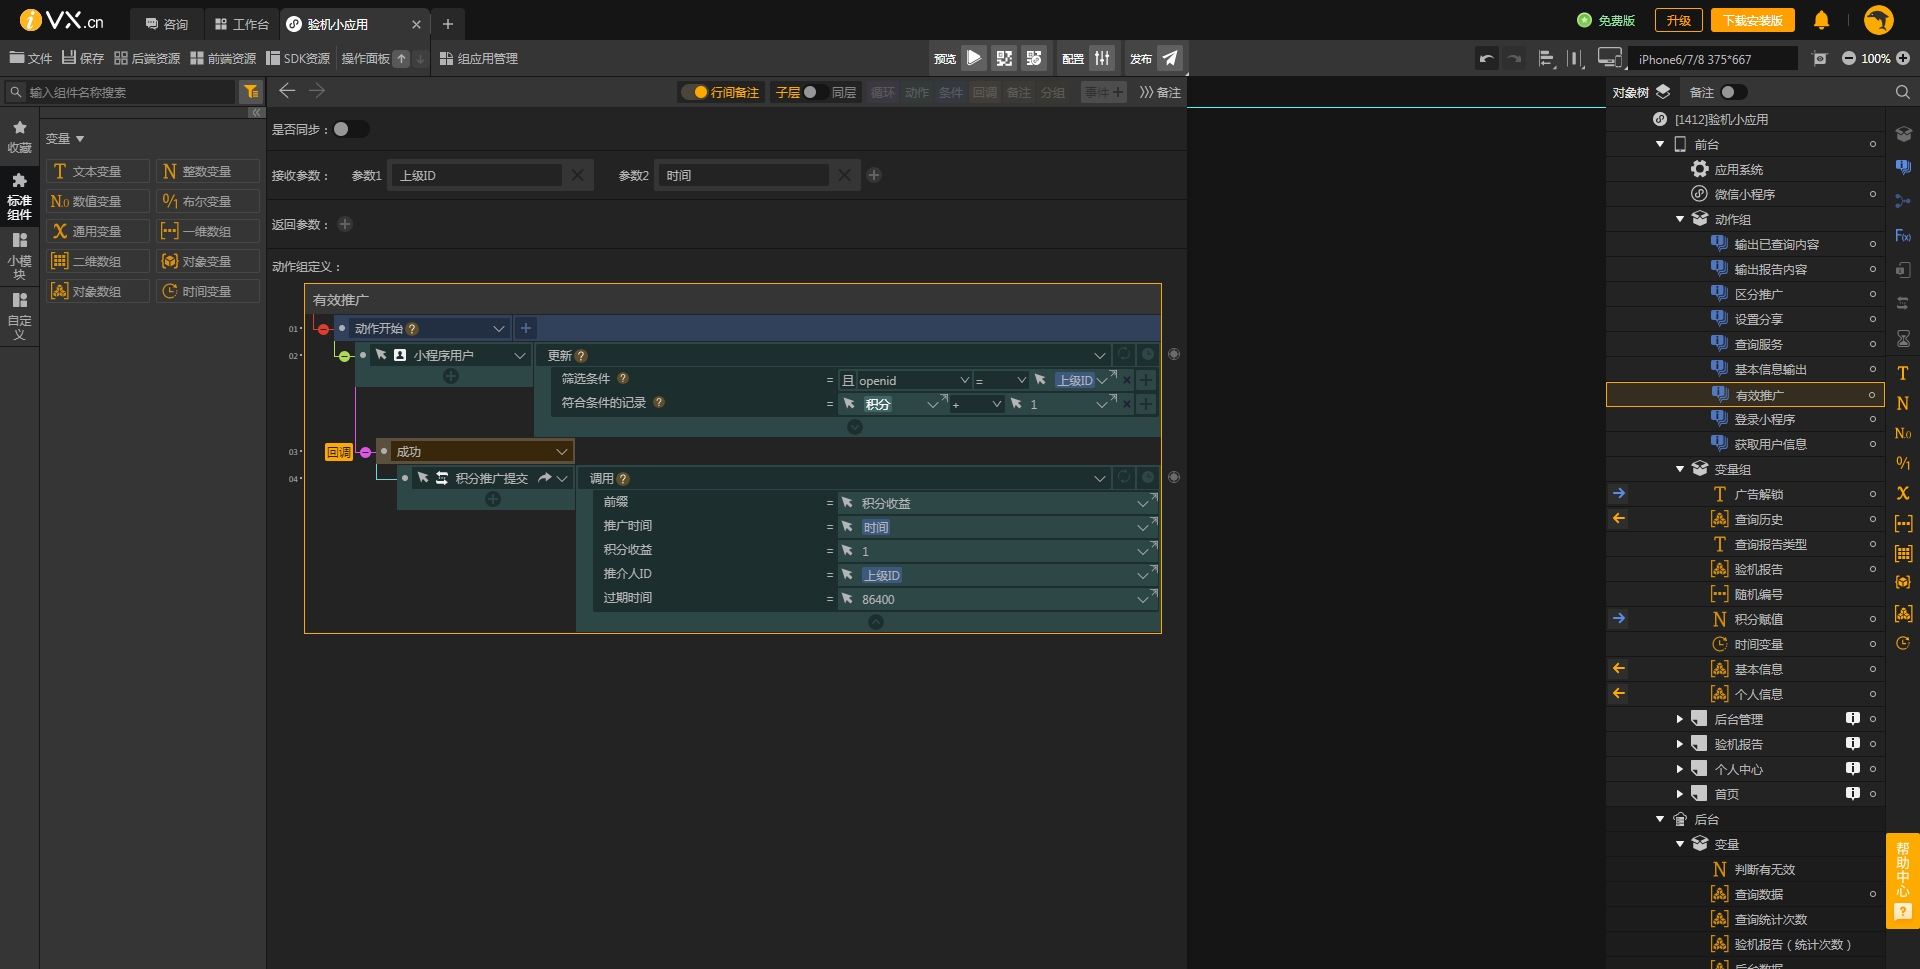Image resolution: width=1920 pixels, height=969 pixels.
Task: Add a return parameter with the plus icon
Action: coord(345,224)
